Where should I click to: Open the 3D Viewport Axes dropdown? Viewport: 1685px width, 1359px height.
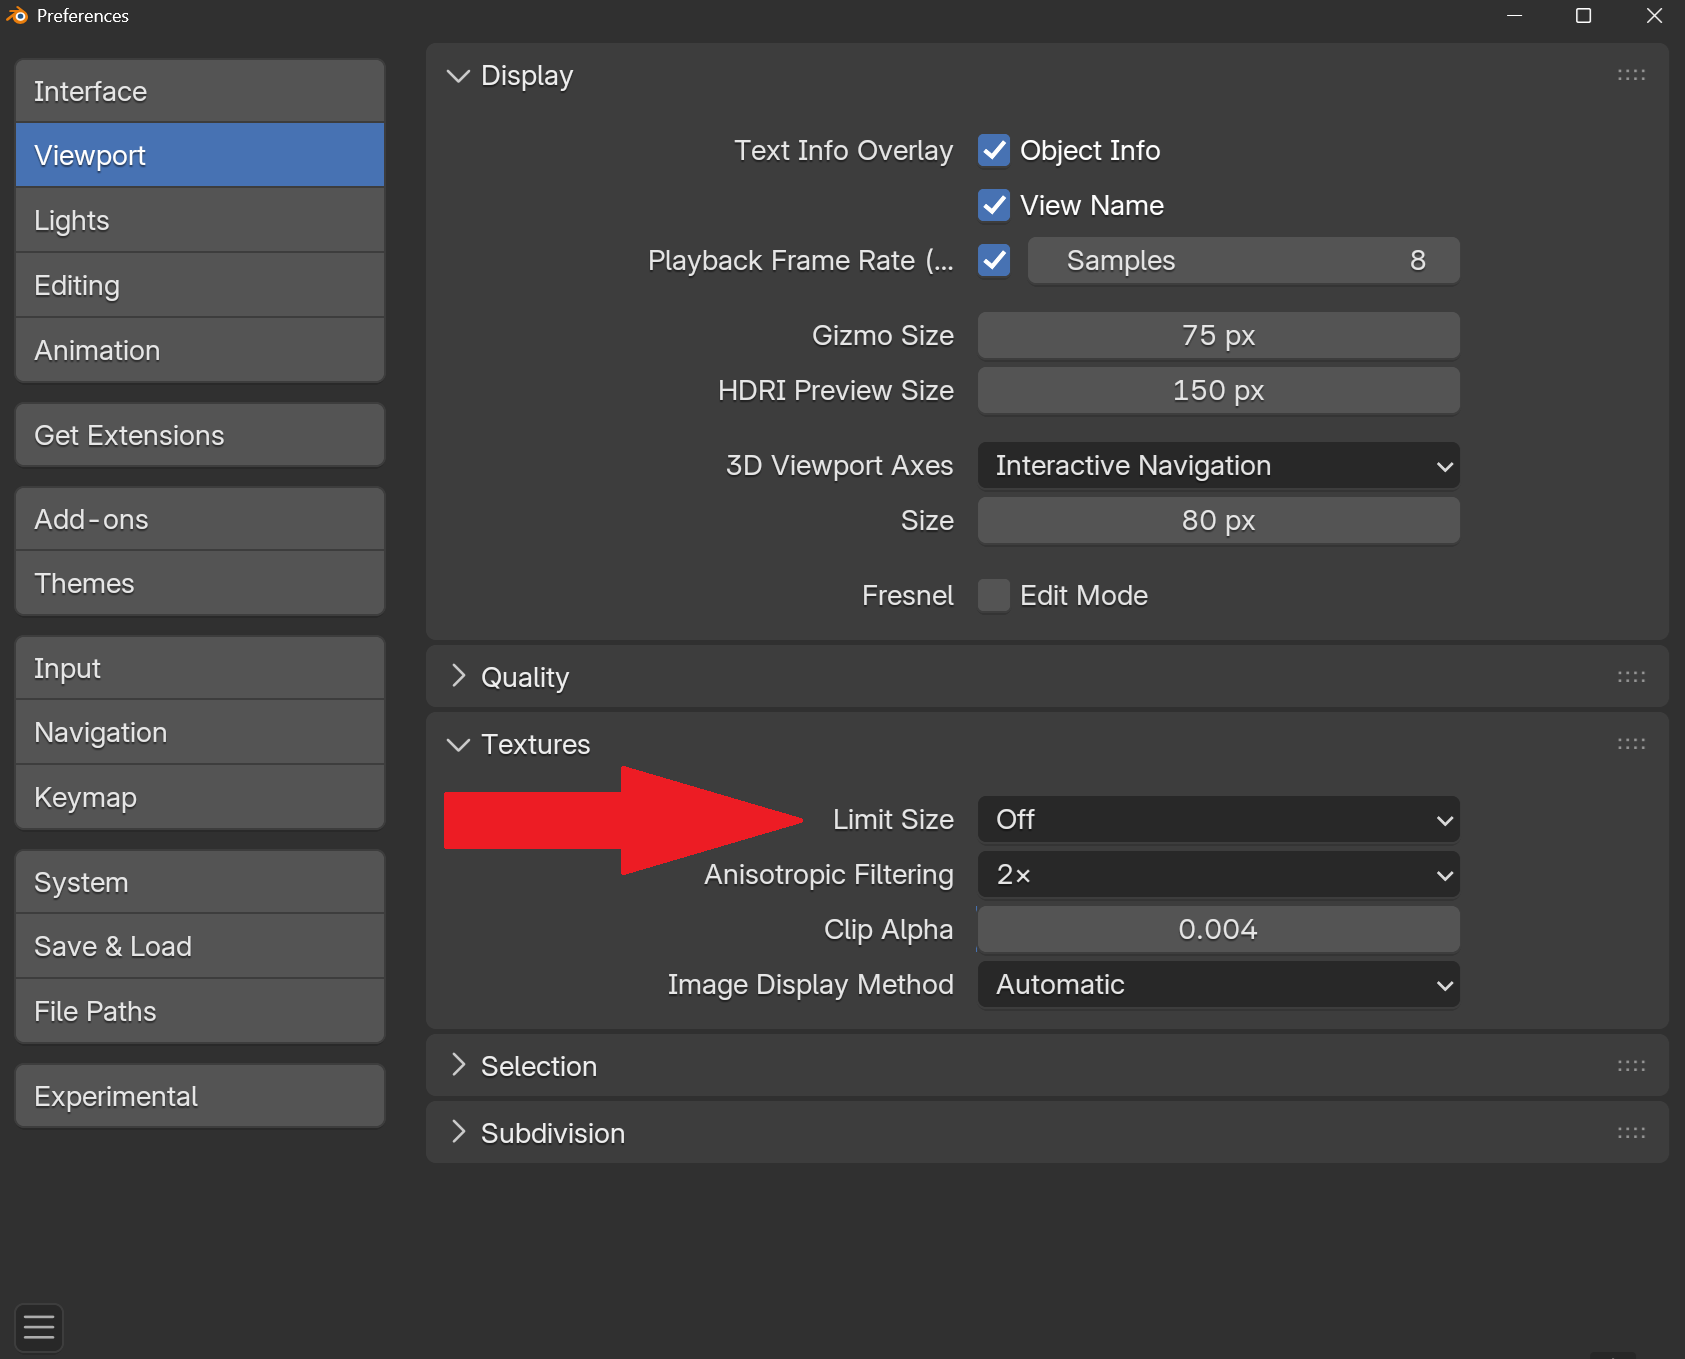[x=1218, y=465]
